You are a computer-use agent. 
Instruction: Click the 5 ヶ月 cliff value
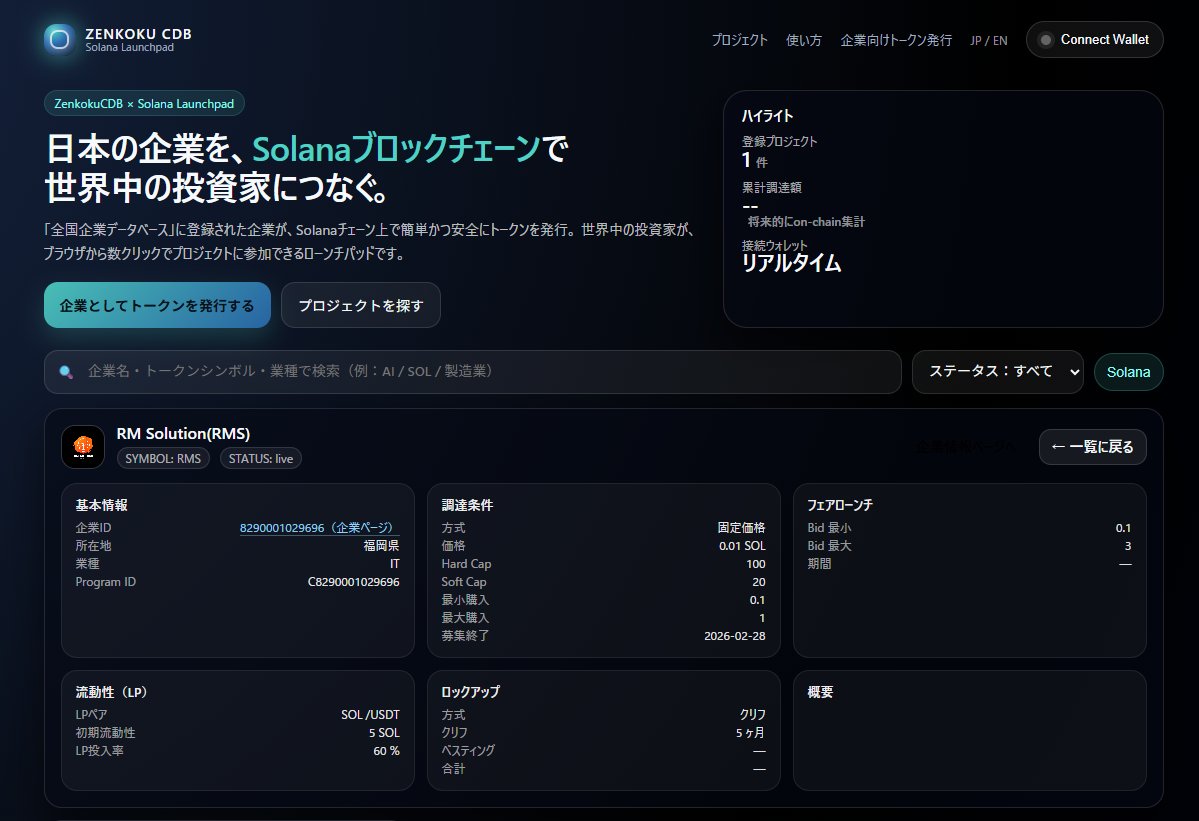751,732
